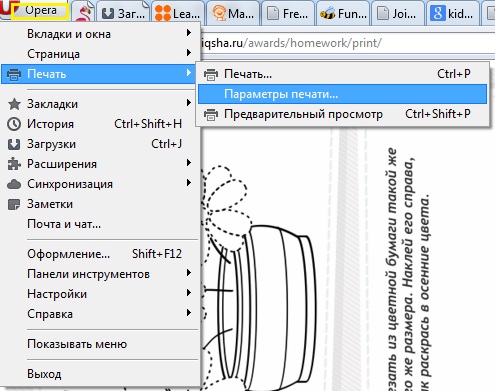495x391 pixels.
Task: Switch to the Fre... tab
Action: (x=288, y=13)
